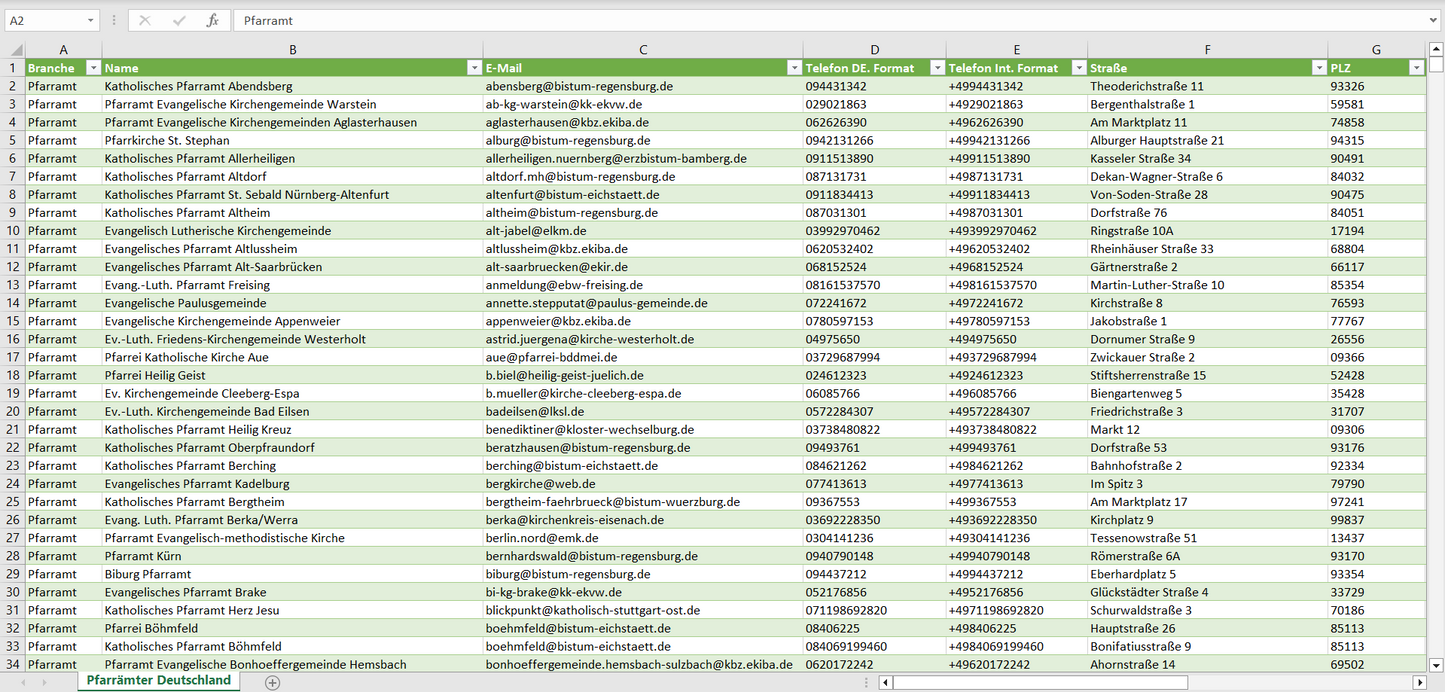Open the Branche column filter dropdown
Viewport: 1445px width, 692px height.
[93, 68]
